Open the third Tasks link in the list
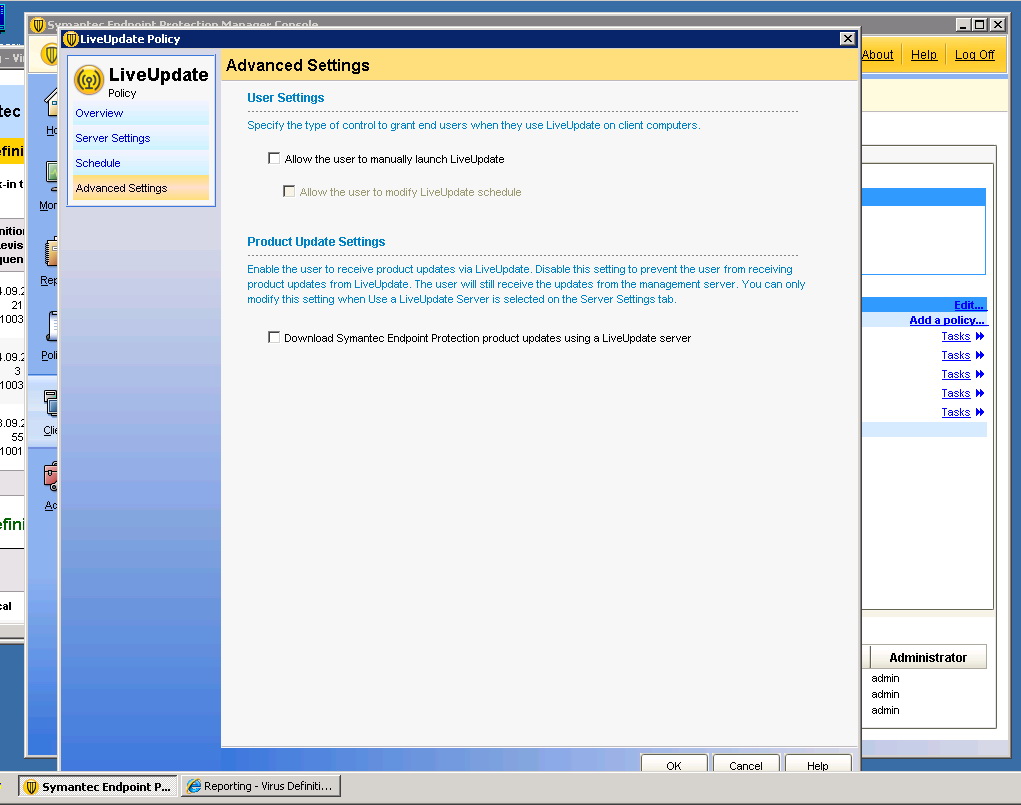This screenshot has width=1021, height=805. 956,374
